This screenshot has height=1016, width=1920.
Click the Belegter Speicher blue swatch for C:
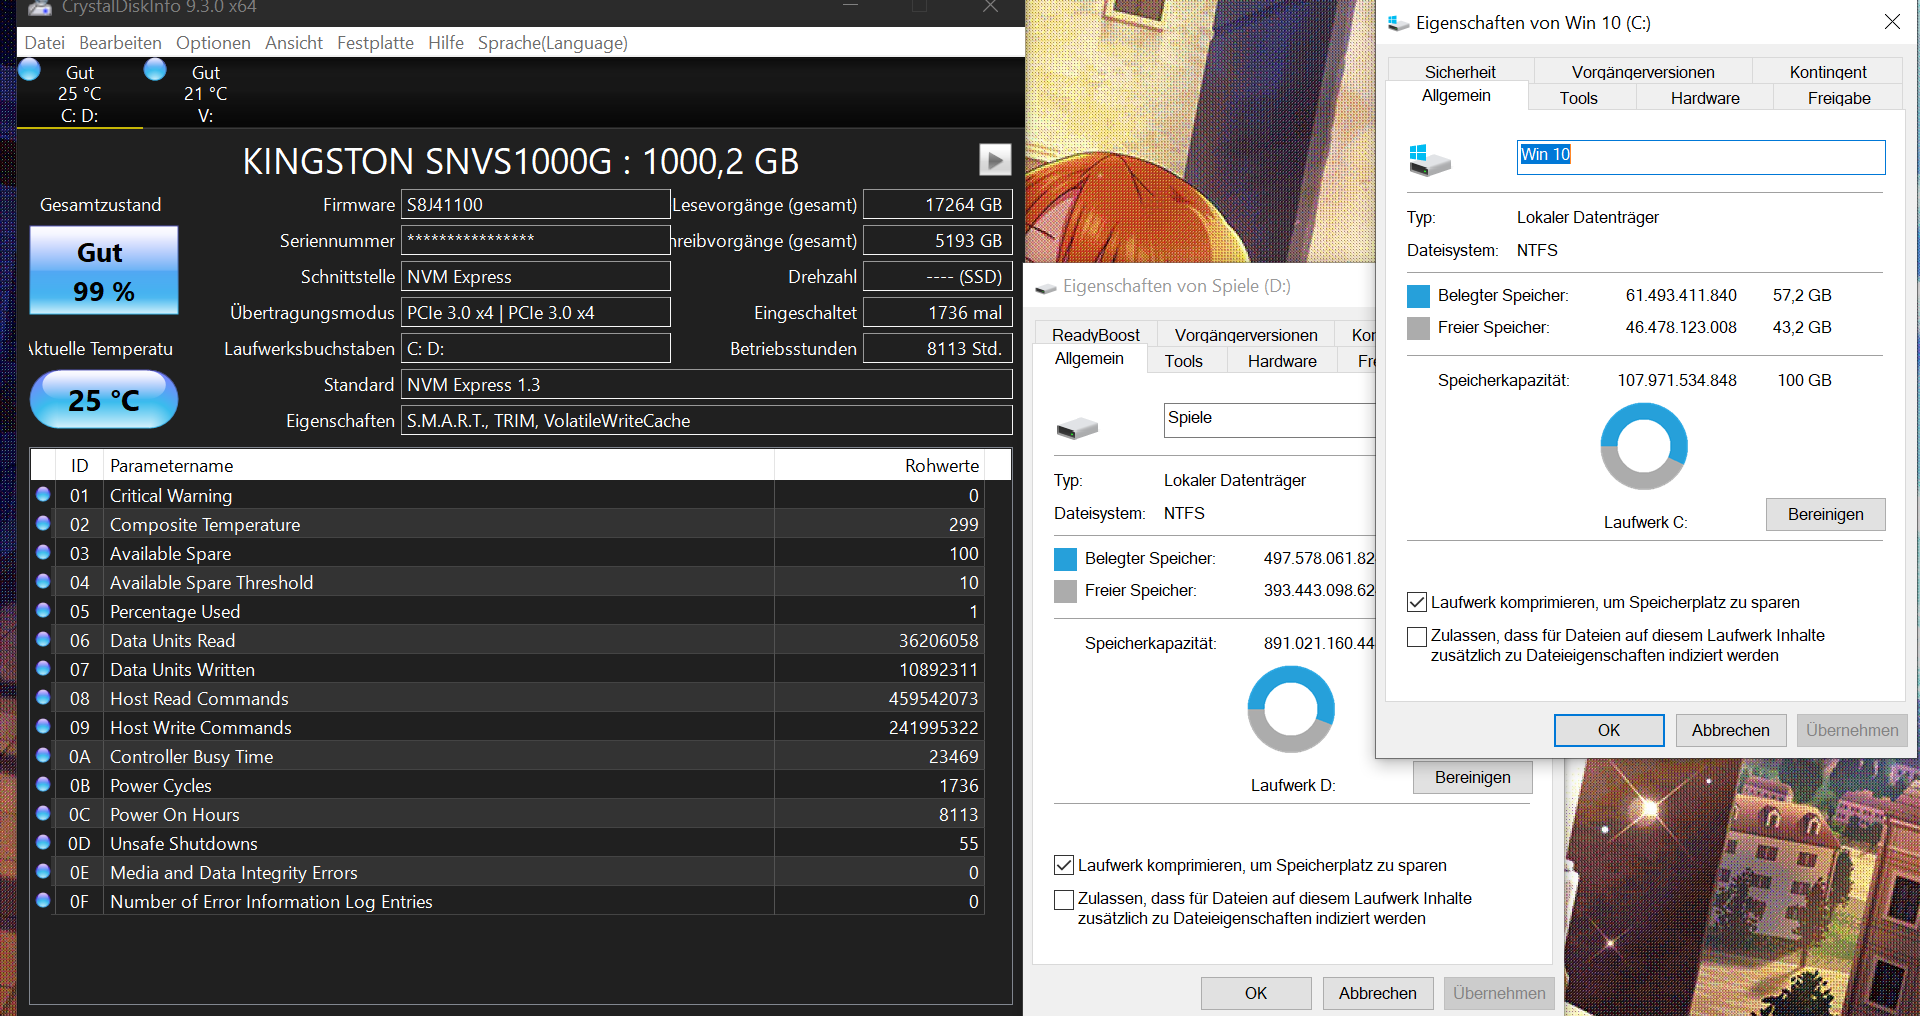[x=1418, y=296]
